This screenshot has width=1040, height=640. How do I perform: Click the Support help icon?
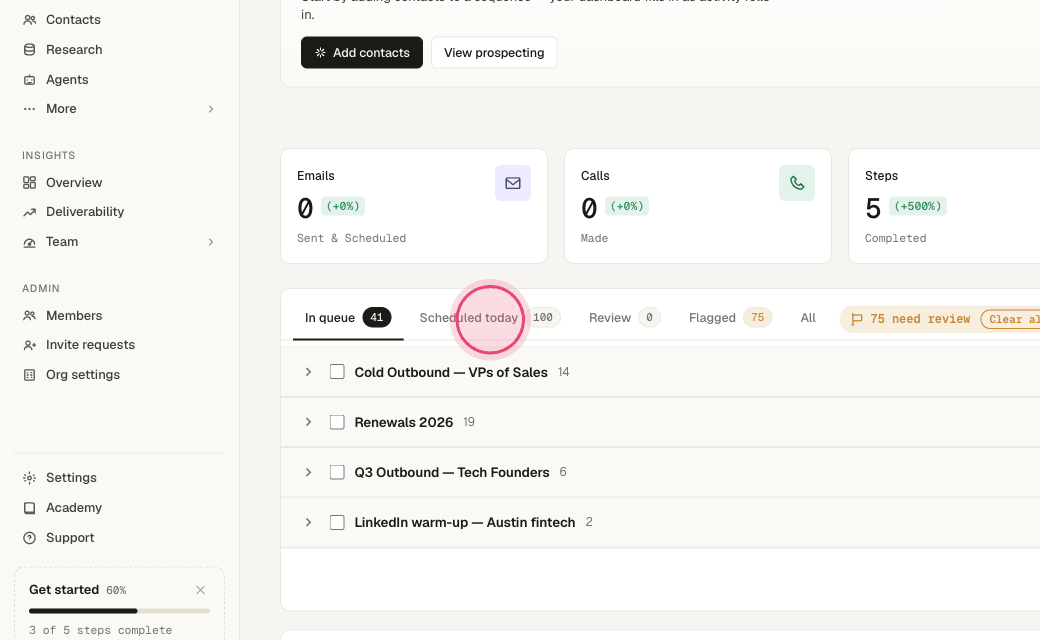[x=29, y=538]
